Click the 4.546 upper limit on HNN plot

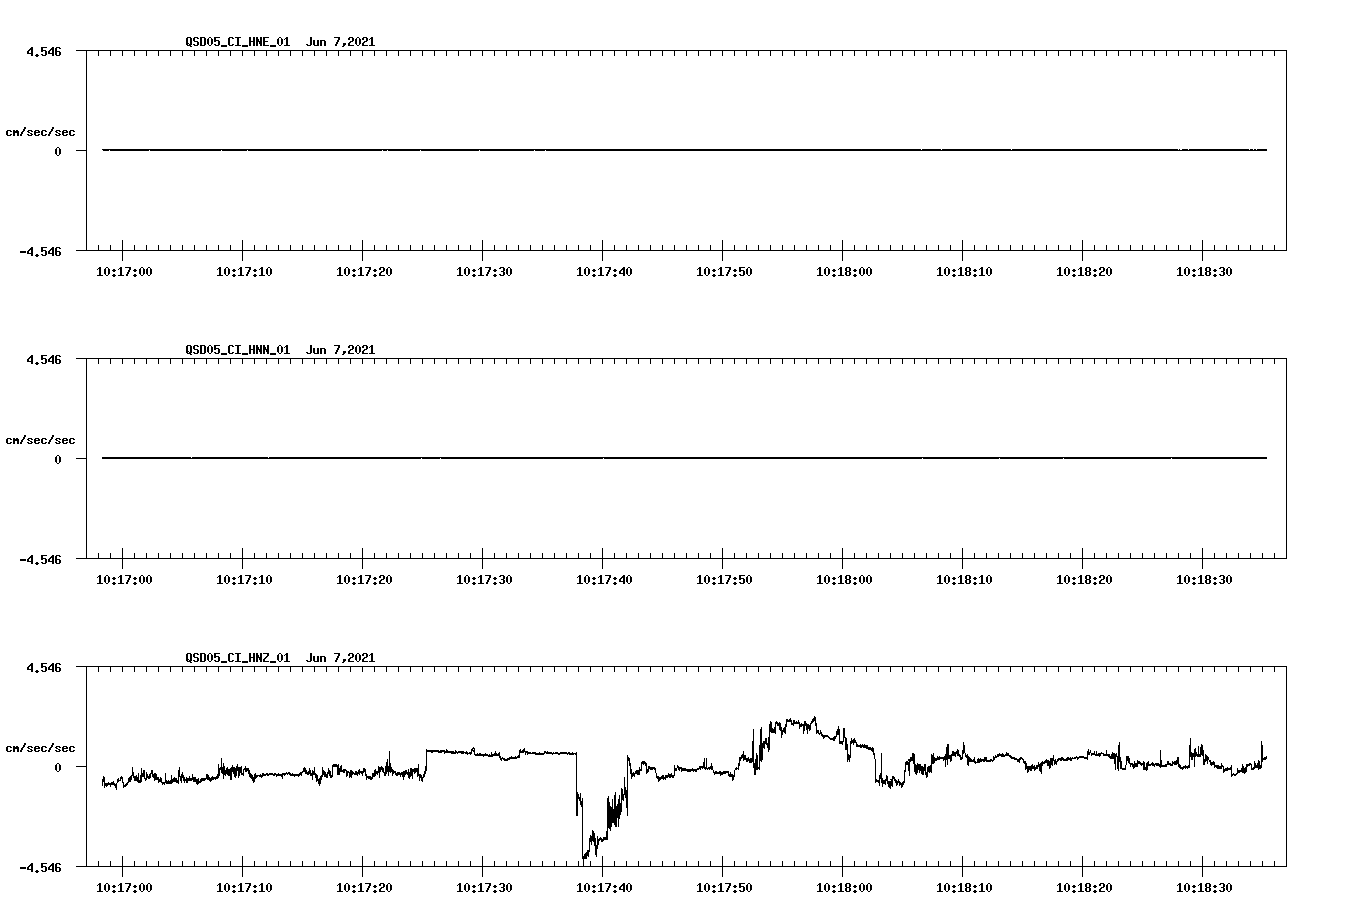click(44, 359)
